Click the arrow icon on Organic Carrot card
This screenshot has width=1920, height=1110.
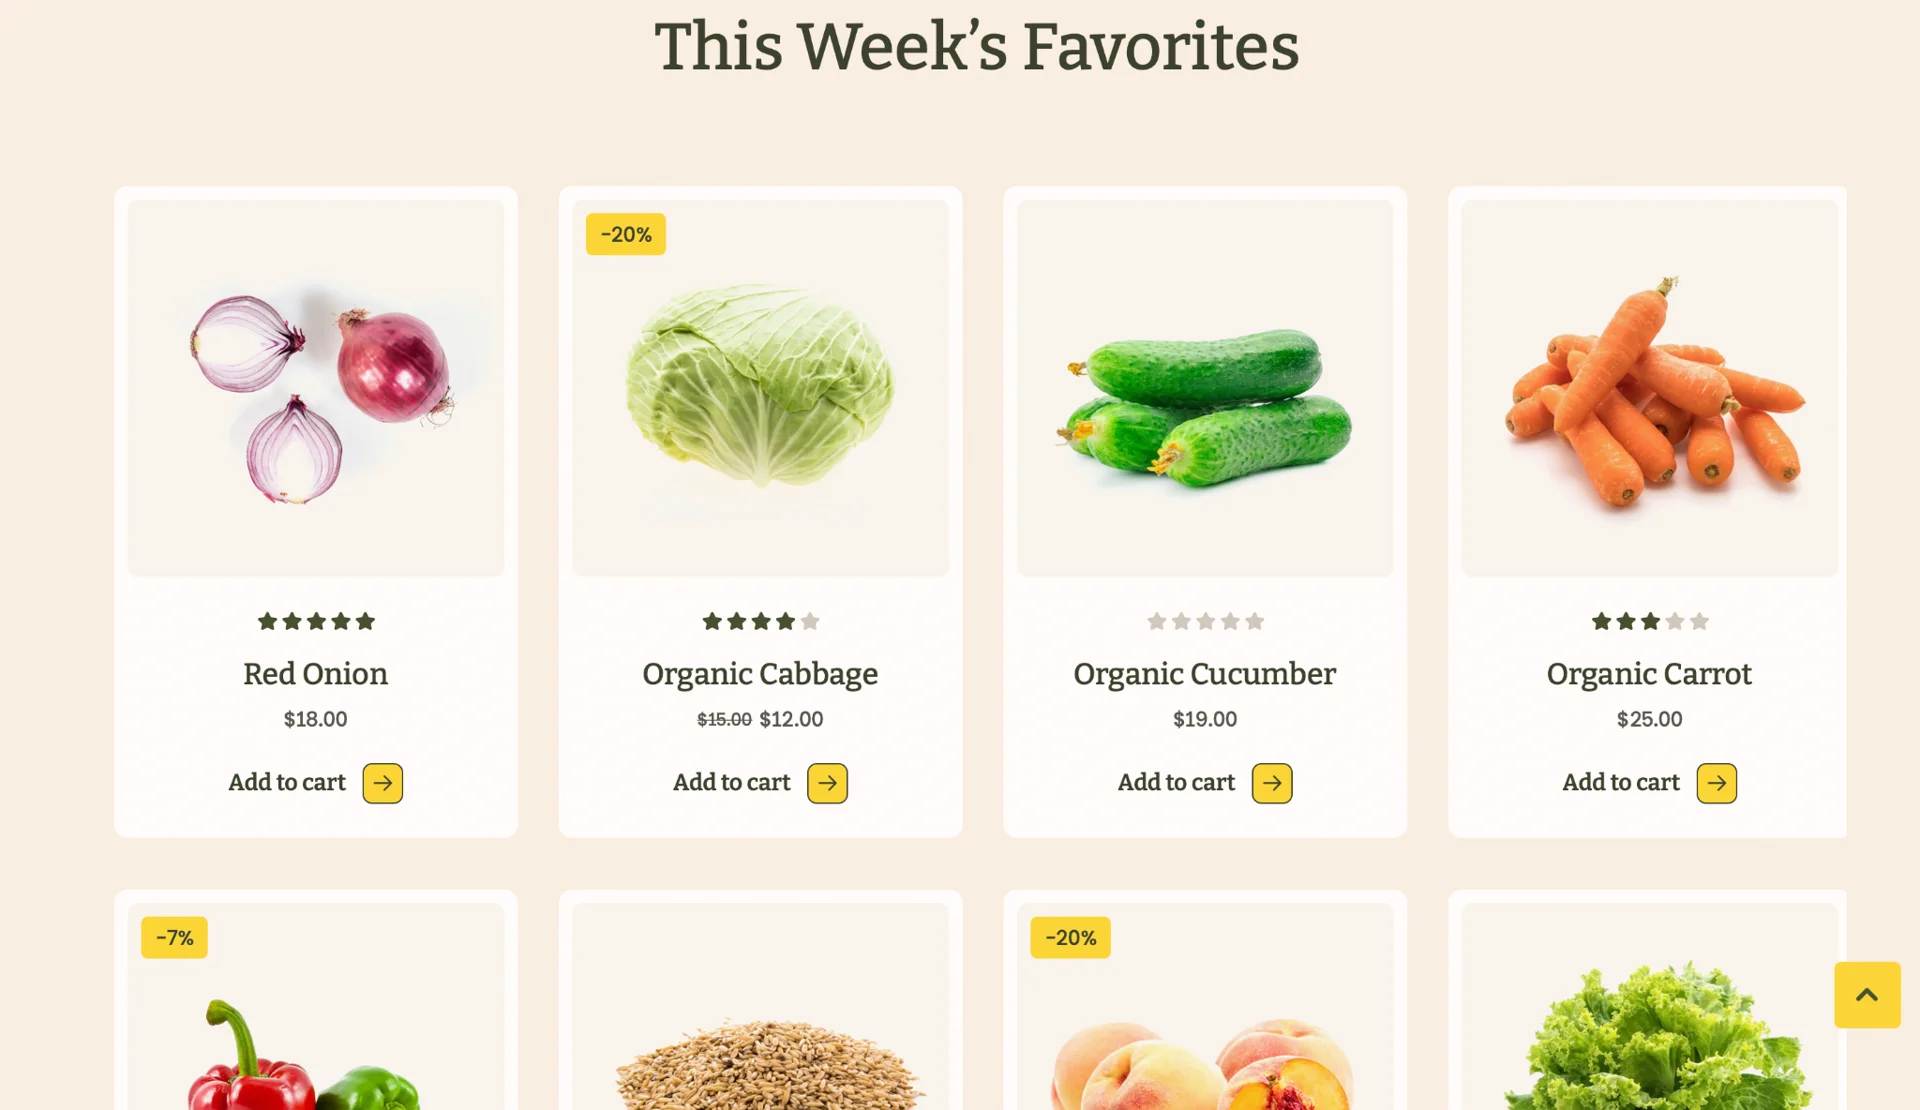1716,783
